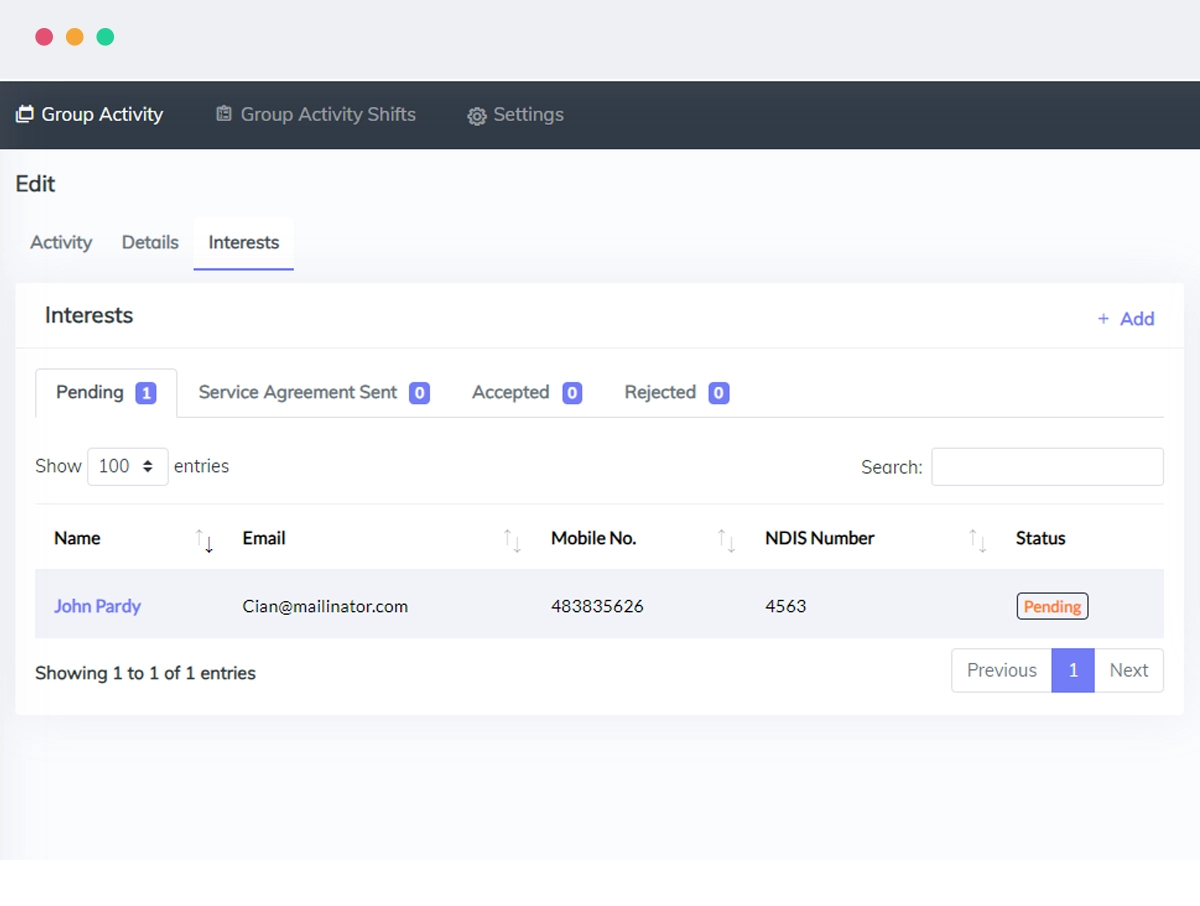
Task: Click the Email column header
Action: pyautogui.click(x=264, y=538)
